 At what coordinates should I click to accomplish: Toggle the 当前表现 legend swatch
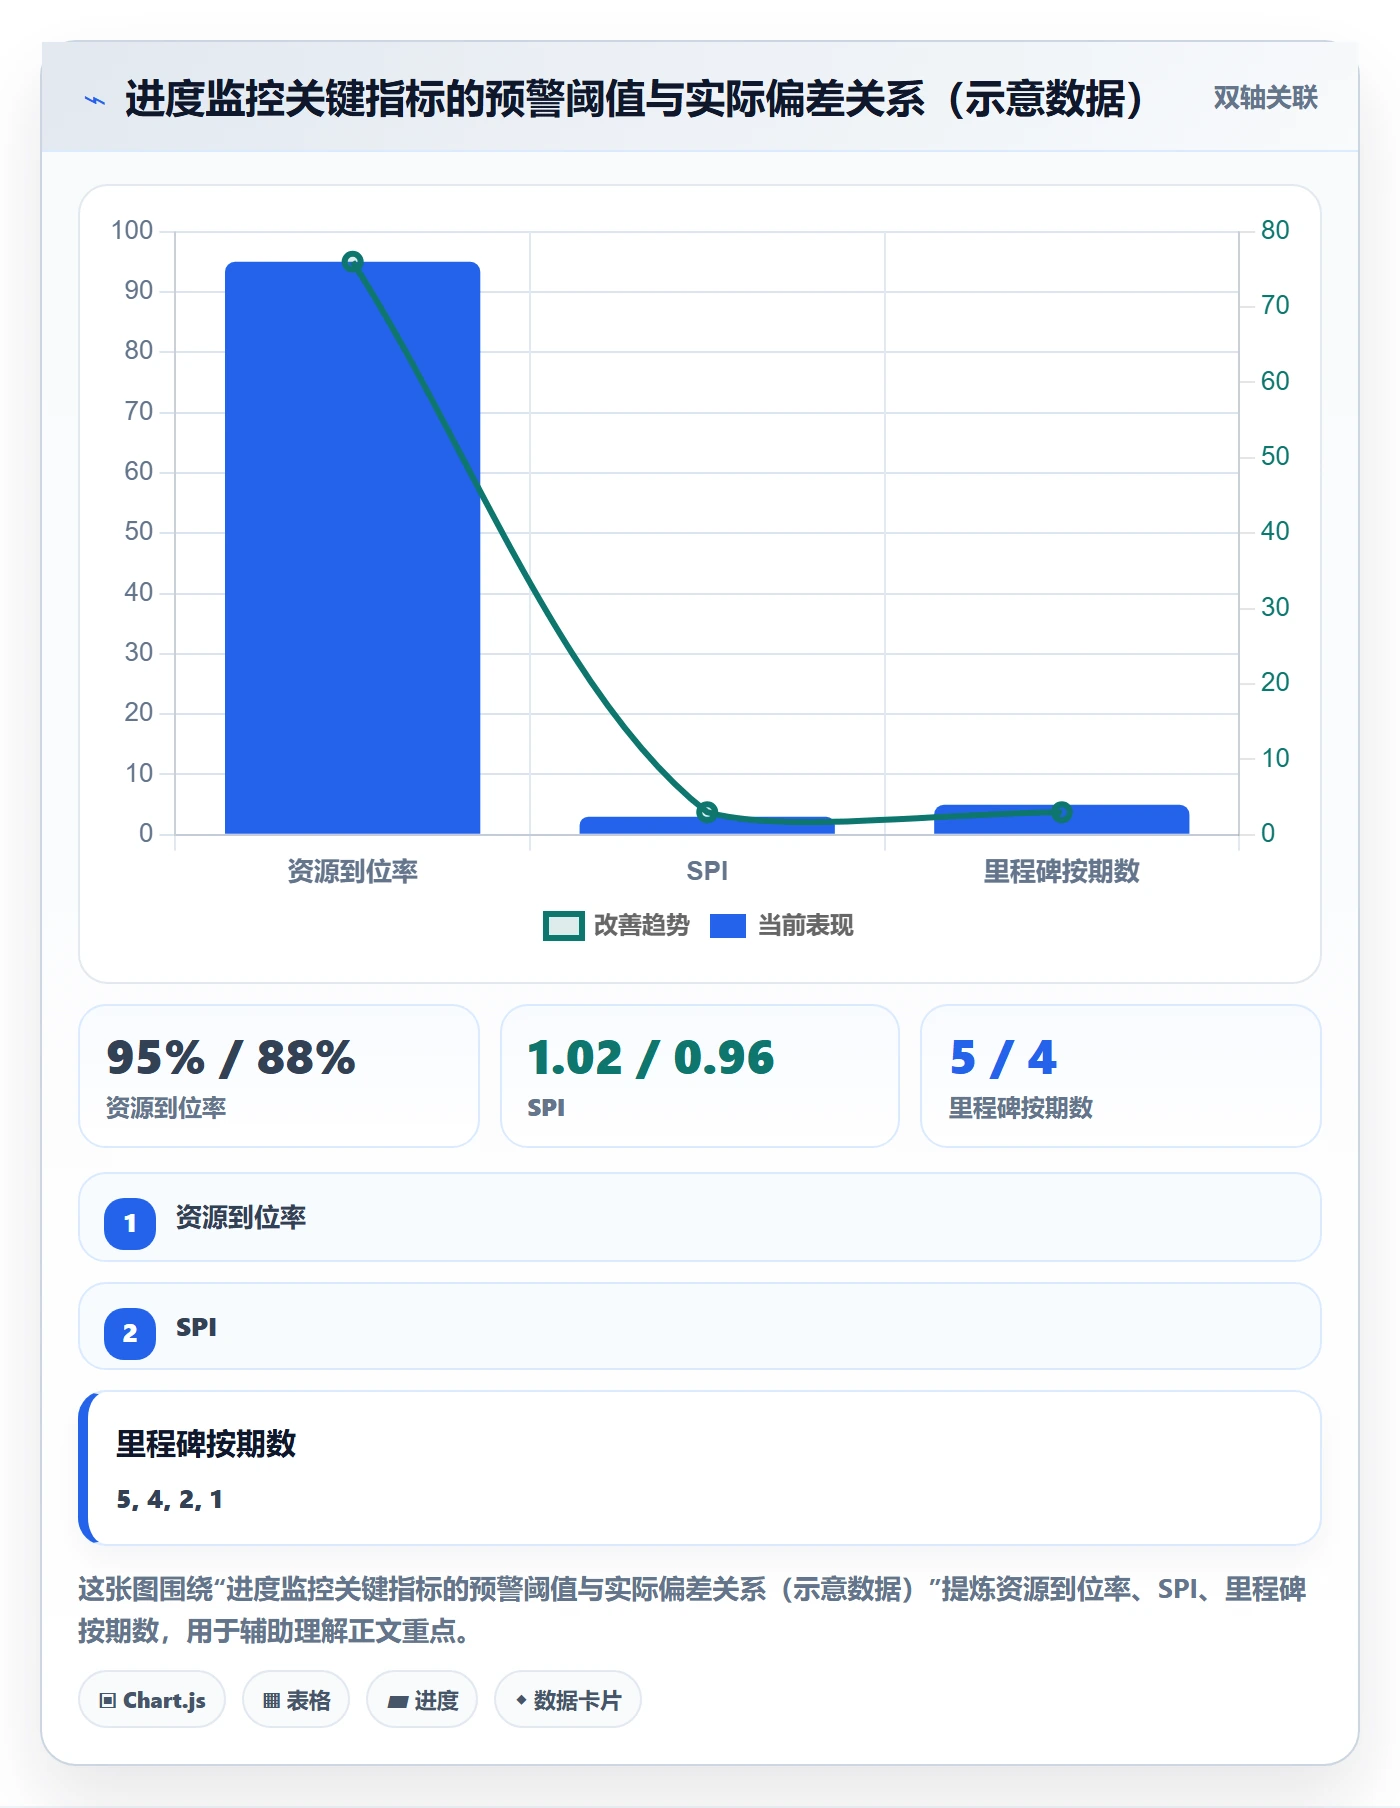click(728, 926)
